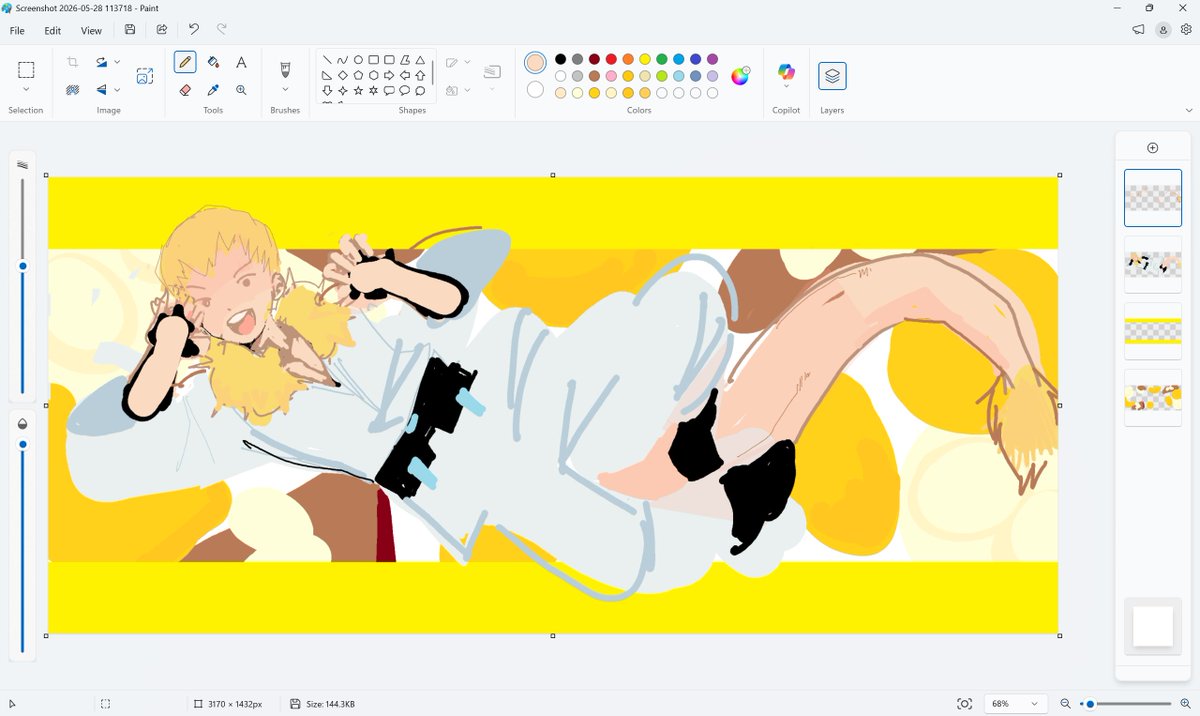This screenshot has height=716, width=1200.
Task: Select the Pencil tool
Action: tap(185, 62)
